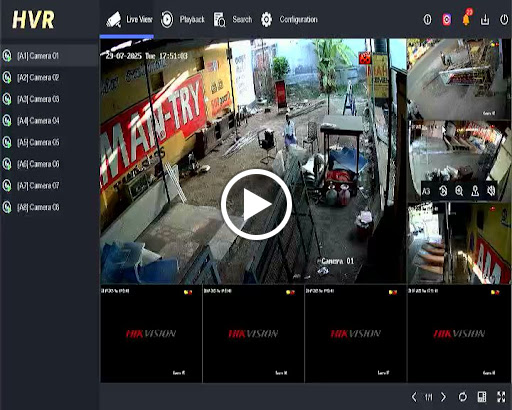The image size is (512, 410).
Task: Click the camera feed with the red banner
Action: [459, 243]
